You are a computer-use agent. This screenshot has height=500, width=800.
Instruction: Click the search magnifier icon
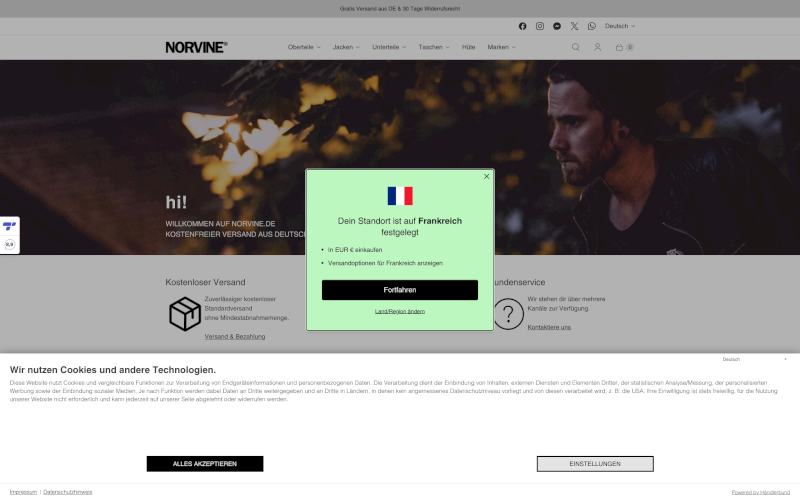tap(576, 47)
